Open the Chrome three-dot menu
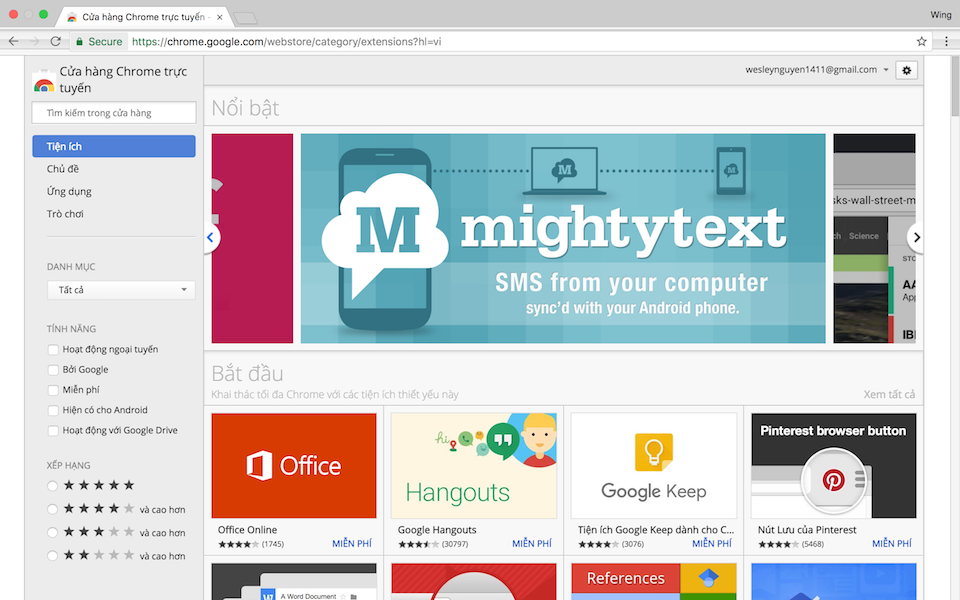The image size is (960, 600). (945, 41)
